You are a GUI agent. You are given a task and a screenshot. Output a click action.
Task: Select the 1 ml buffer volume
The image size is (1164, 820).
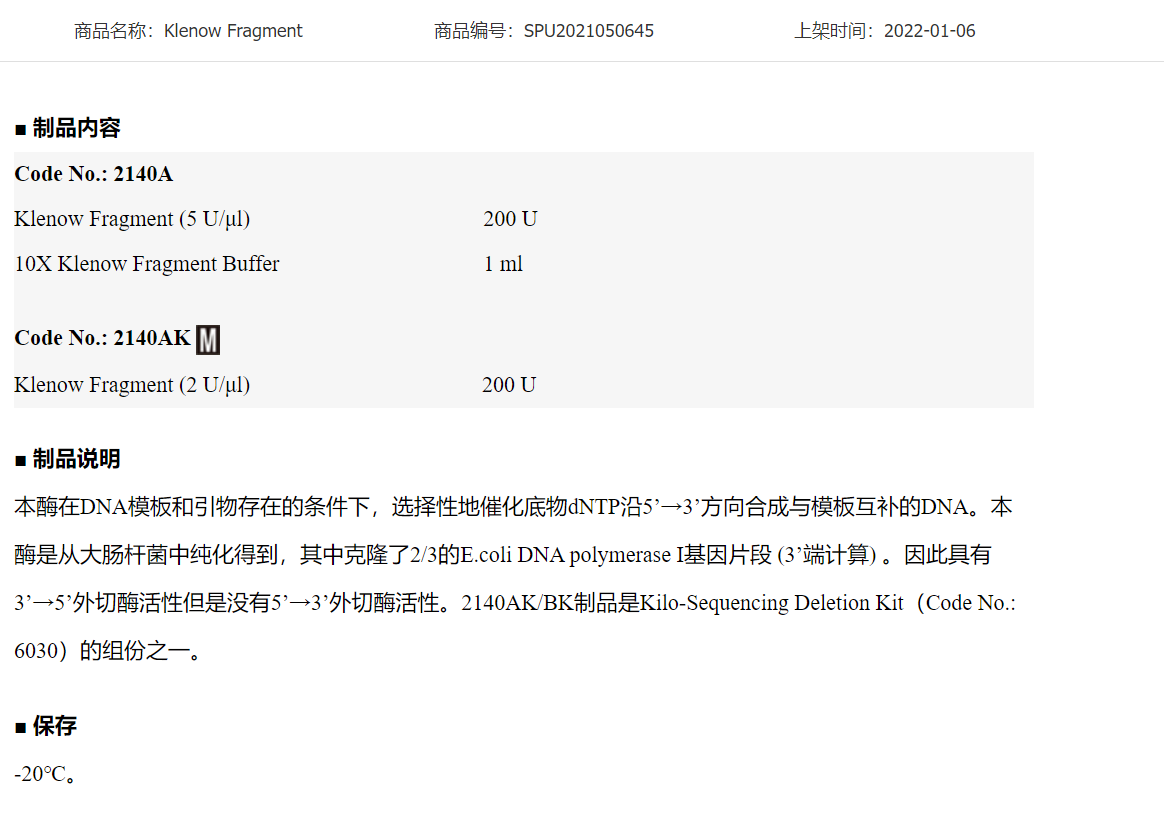click(503, 264)
